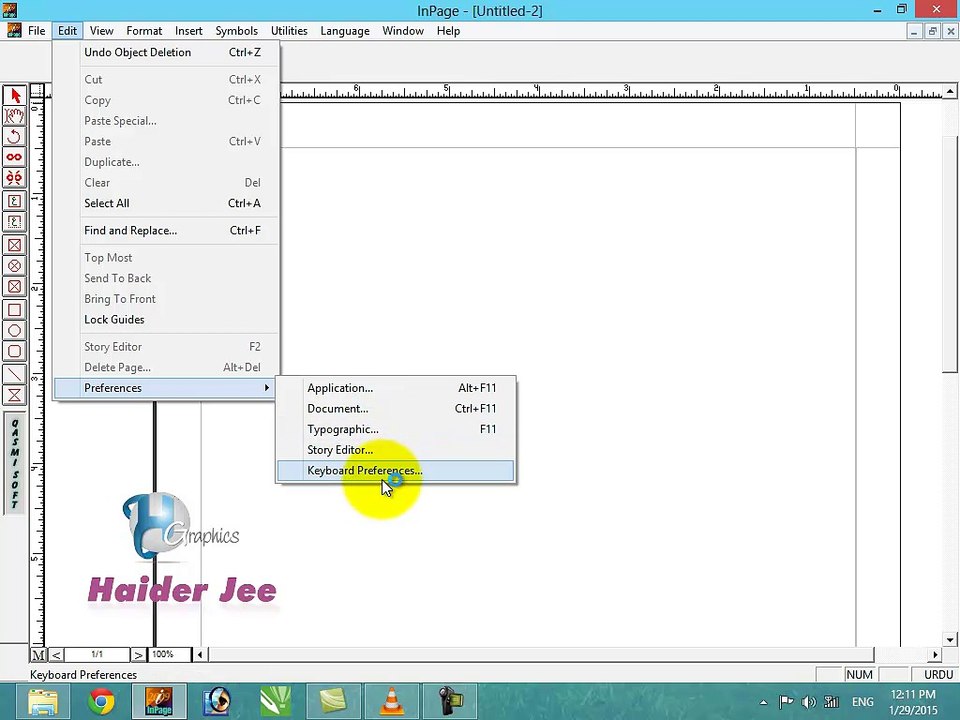Open the Language menu
The width and height of the screenshot is (960, 720).
coord(345,31)
